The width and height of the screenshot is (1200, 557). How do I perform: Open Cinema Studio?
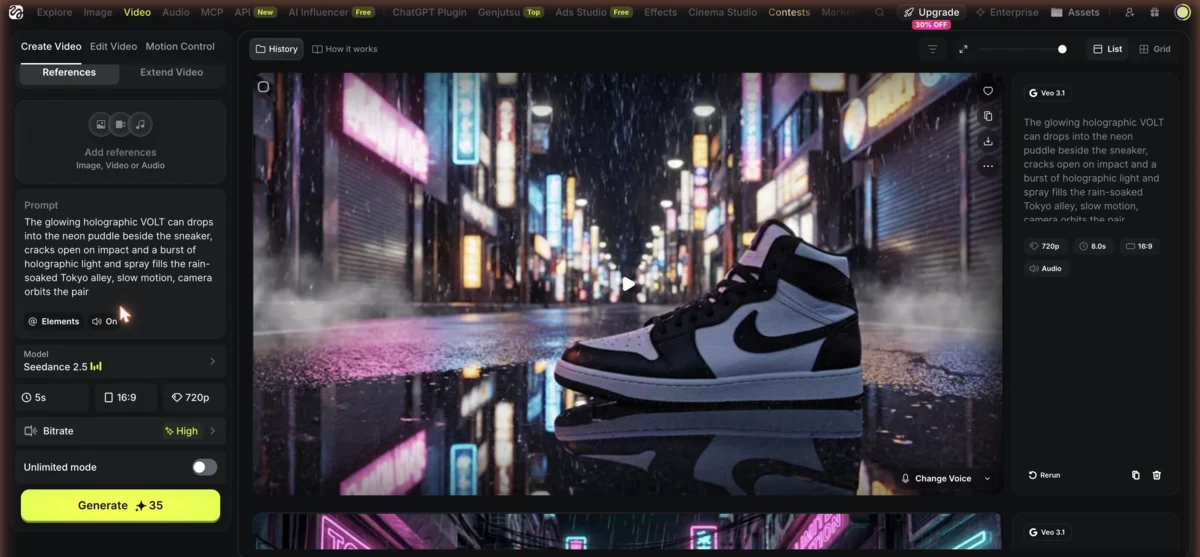(x=722, y=13)
